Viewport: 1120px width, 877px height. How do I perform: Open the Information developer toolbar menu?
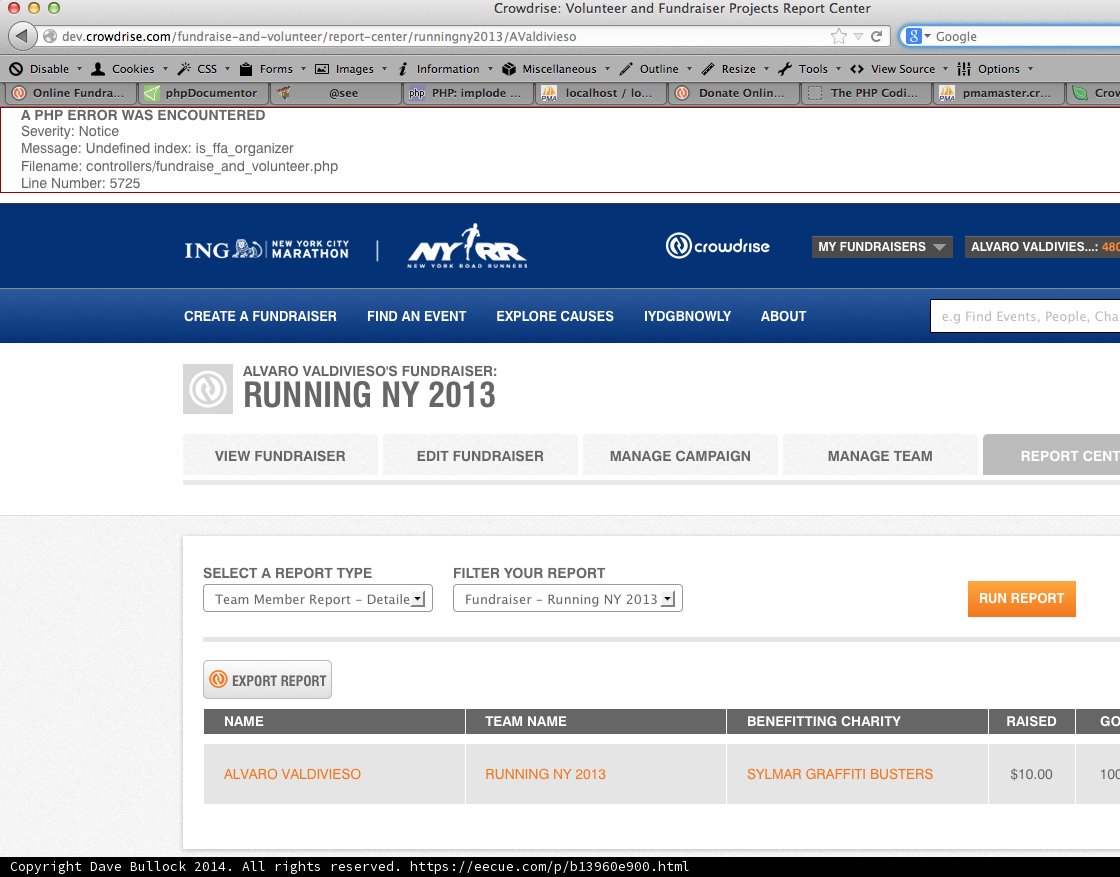(x=444, y=69)
